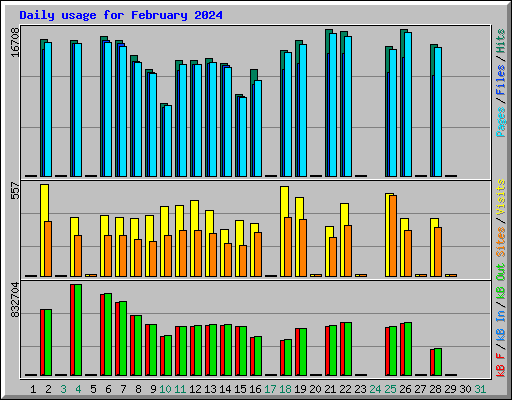Screen dimensions: 512x400
Task: Click day 8 on the x-axis
Action: (138, 389)
